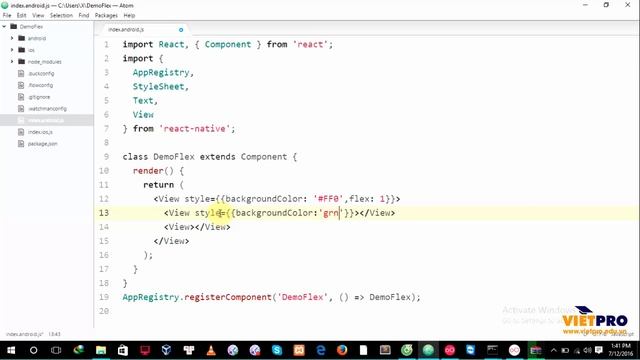Switch to the Atom icon on taskbar
Image resolution: width=640 pixels, height=360 pixels.
coord(428,350)
